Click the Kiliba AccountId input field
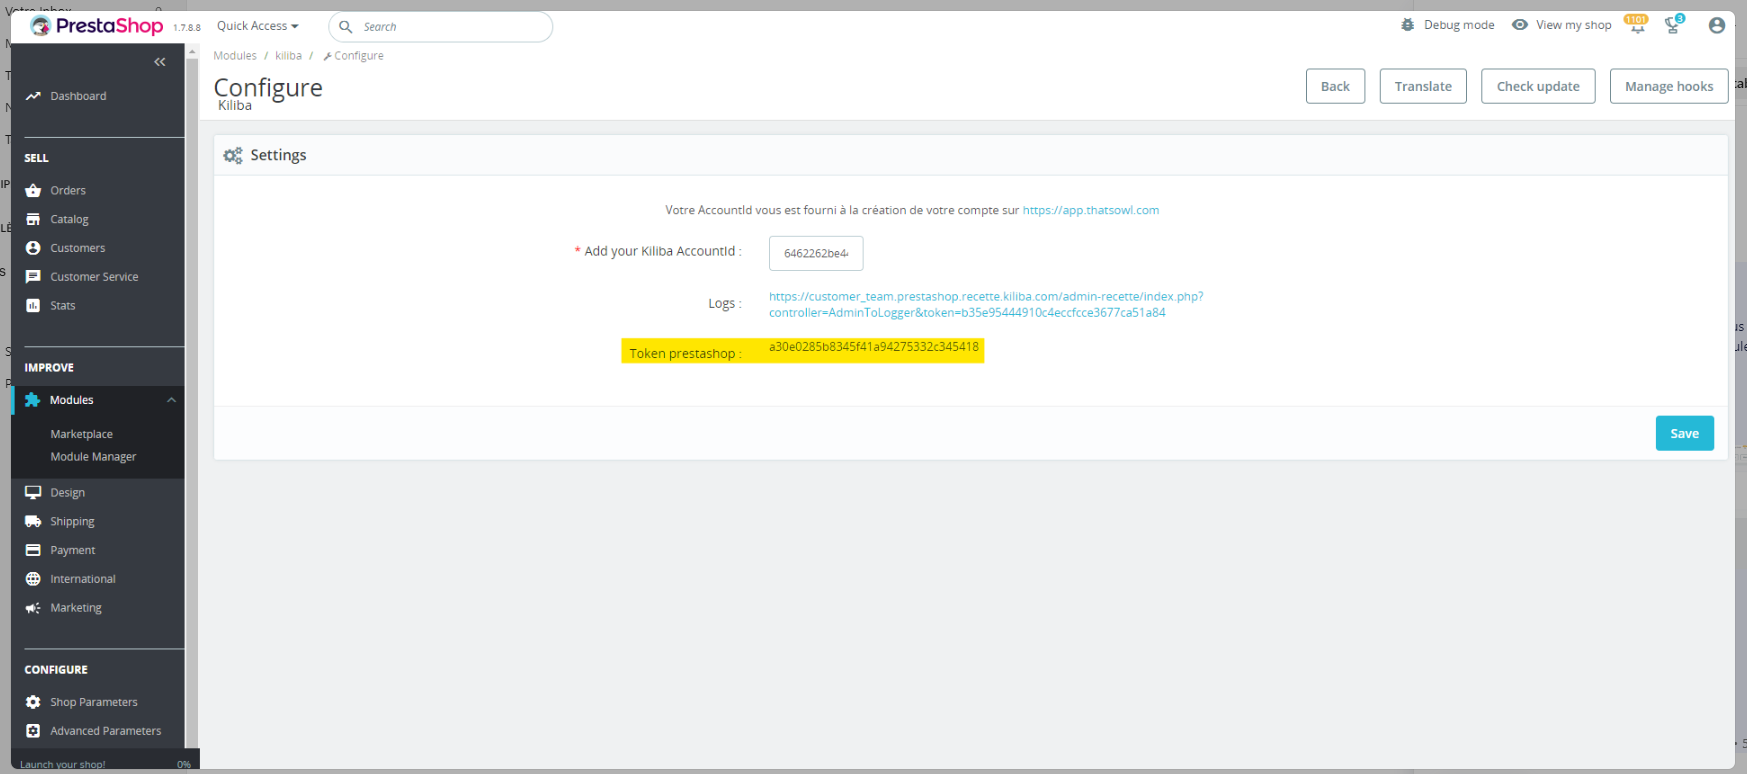Viewport: 1747px width, 774px height. [816, 253]
